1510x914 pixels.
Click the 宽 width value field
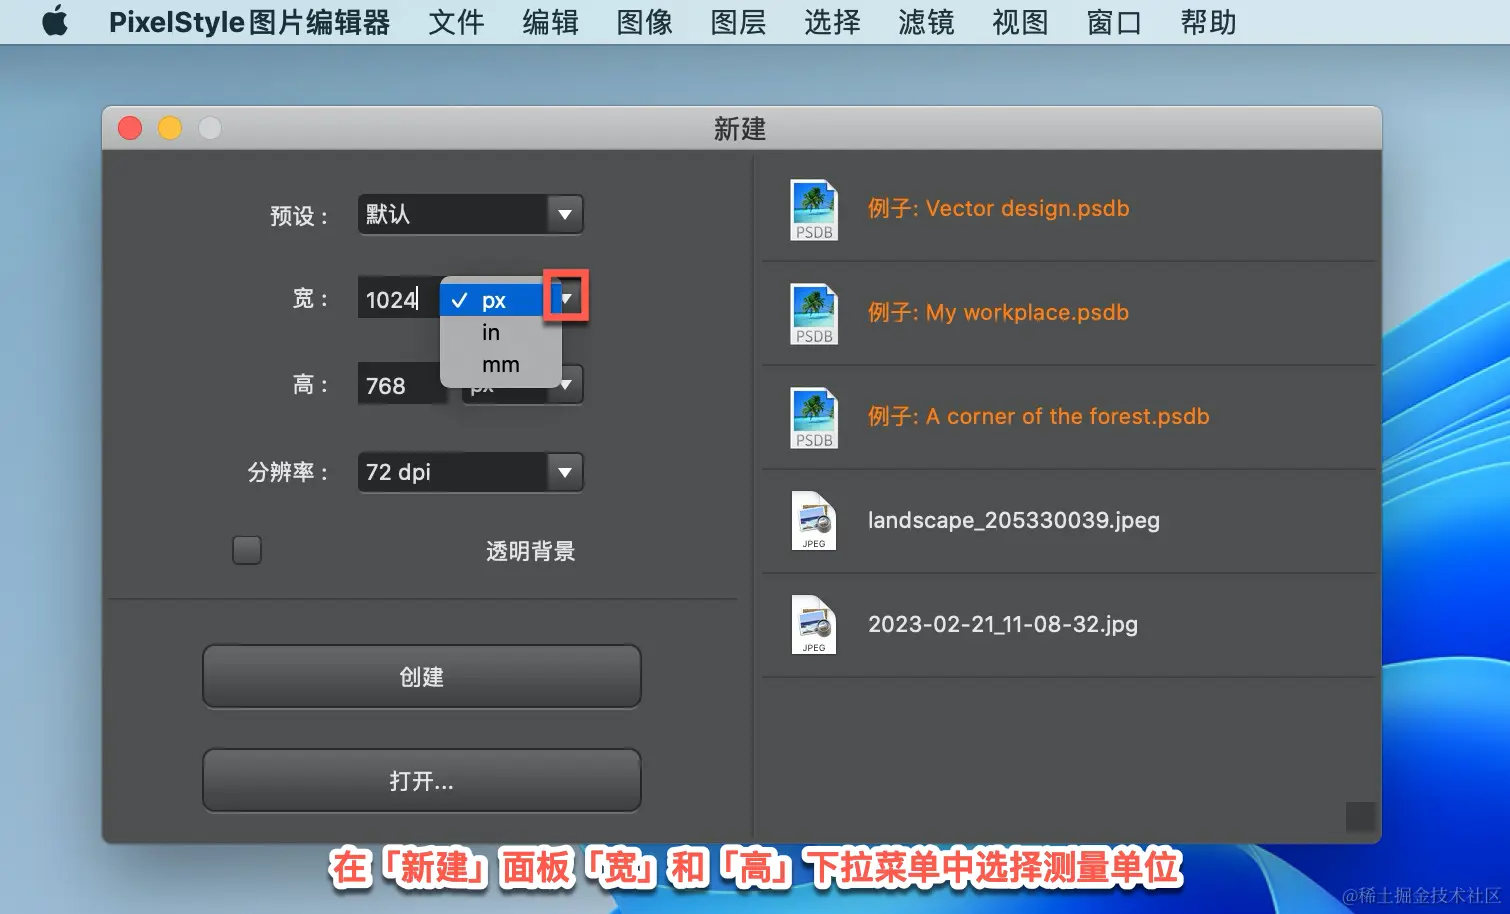[398, 299]
